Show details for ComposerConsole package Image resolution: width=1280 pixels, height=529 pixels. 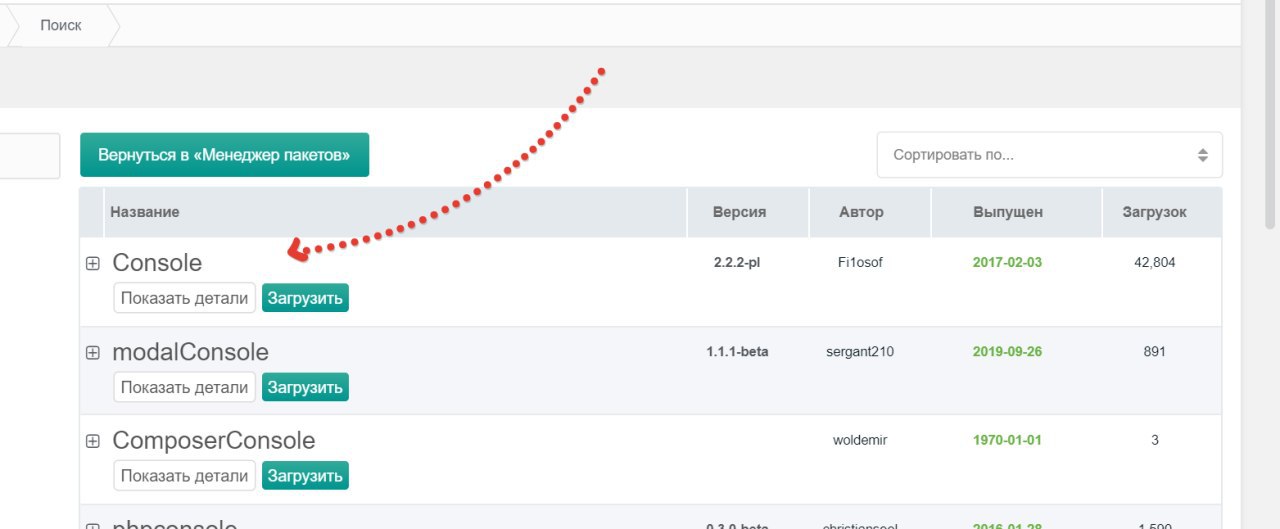pos(184,476)
